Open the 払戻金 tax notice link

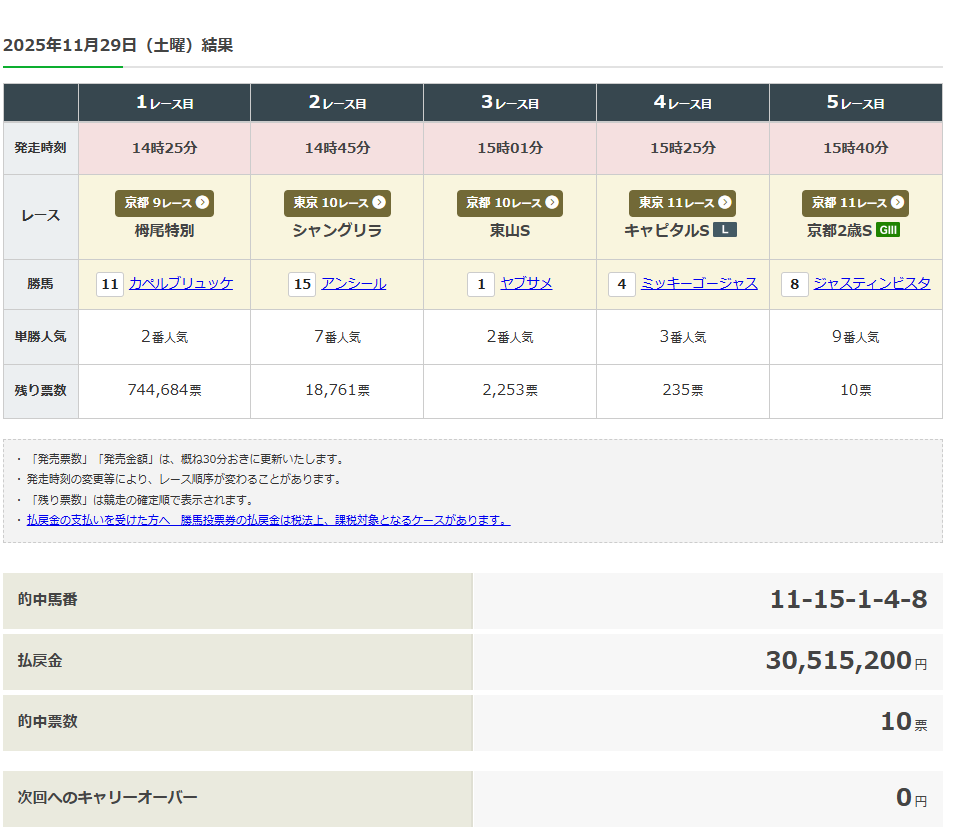point(268,520)
